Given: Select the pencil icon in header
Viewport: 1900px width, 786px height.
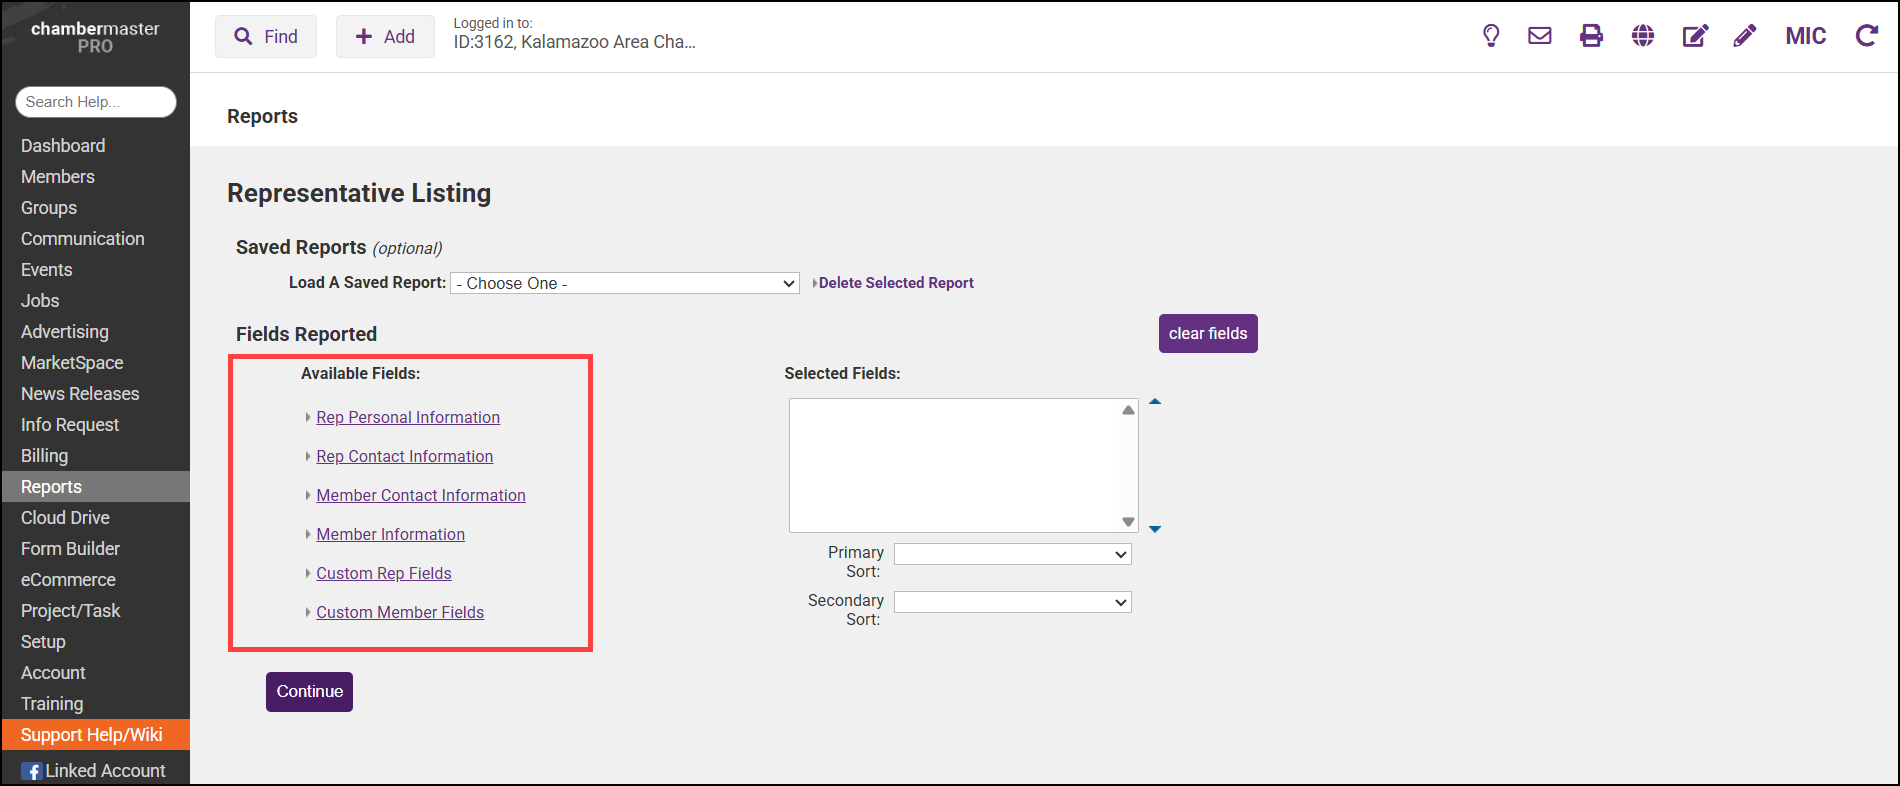Looking at the screenshot, I should (x=1745, y=36).
